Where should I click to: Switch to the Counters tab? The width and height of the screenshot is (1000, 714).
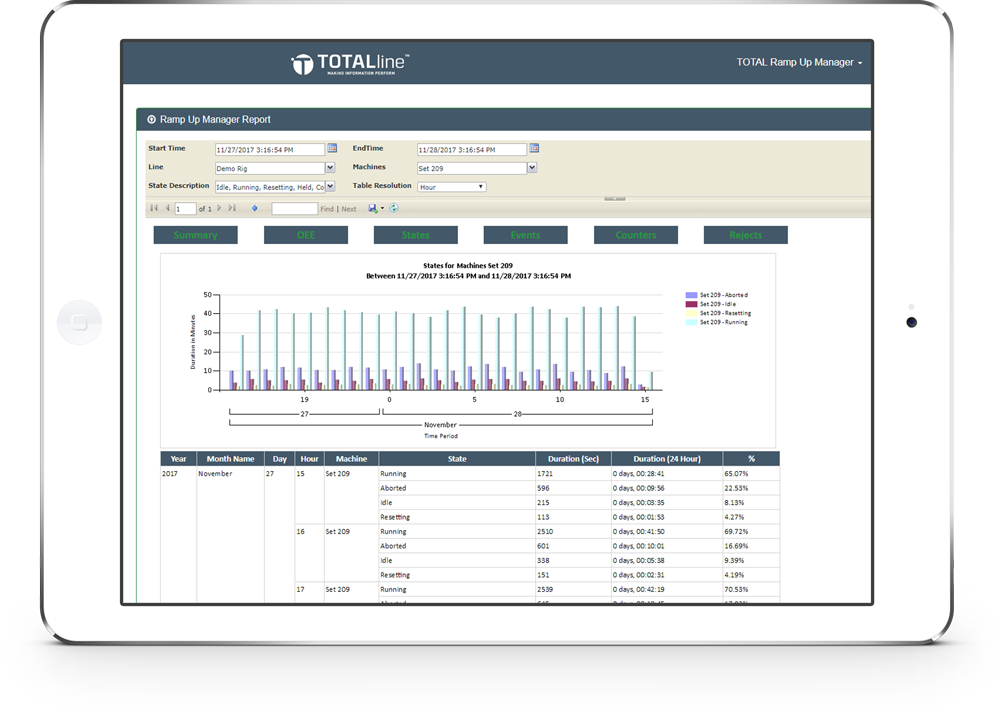636,235
